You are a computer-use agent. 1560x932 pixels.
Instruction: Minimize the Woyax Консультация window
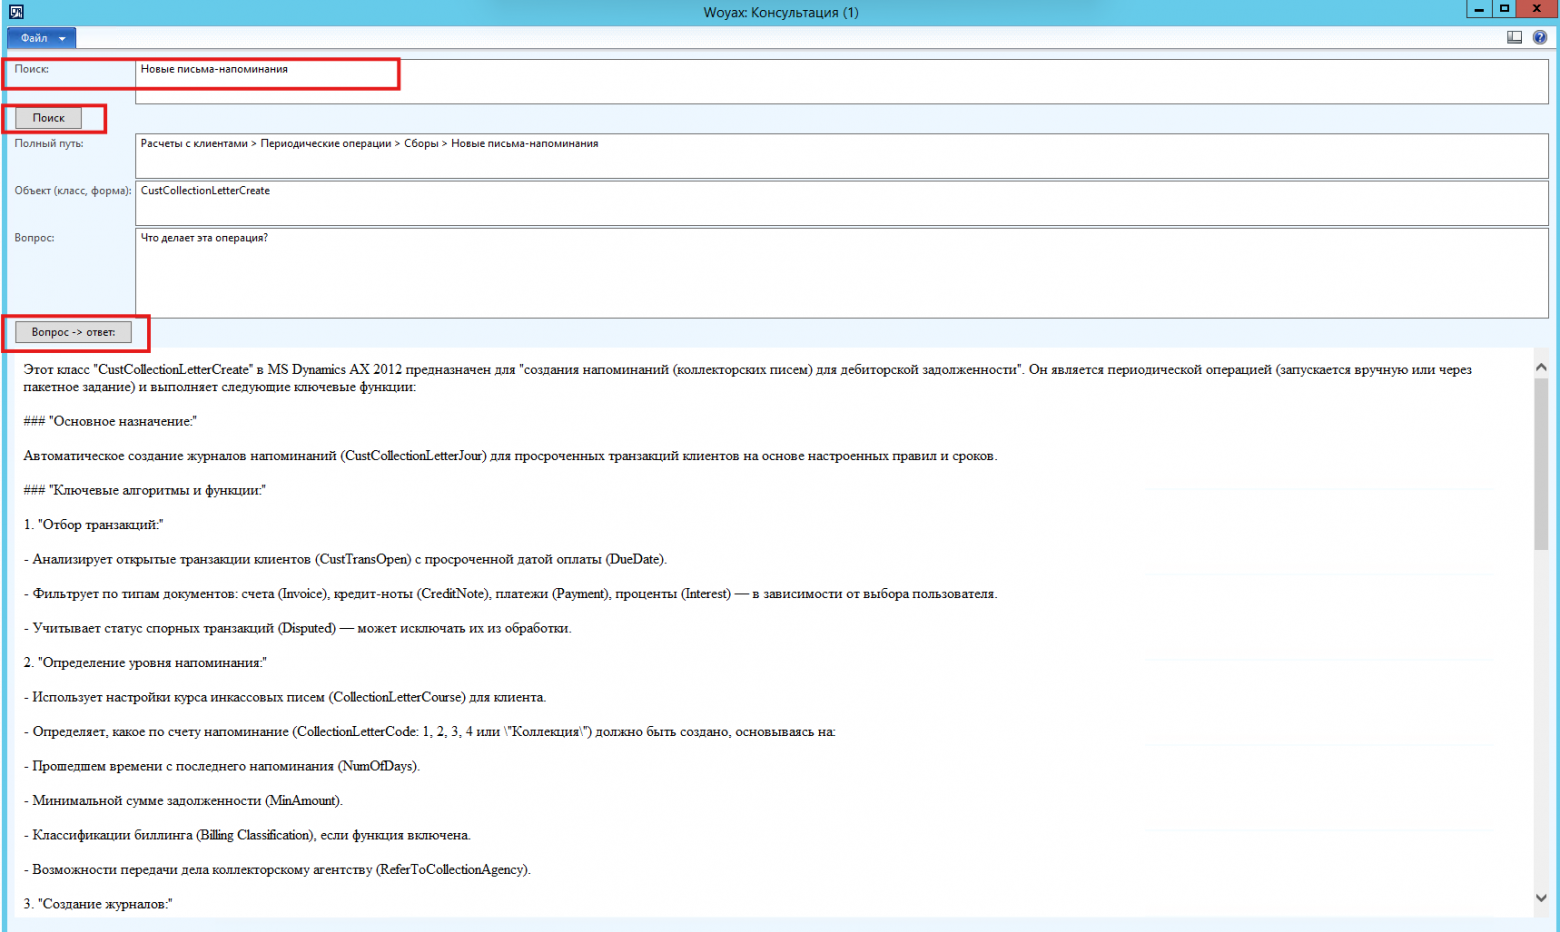(1478, 9)
